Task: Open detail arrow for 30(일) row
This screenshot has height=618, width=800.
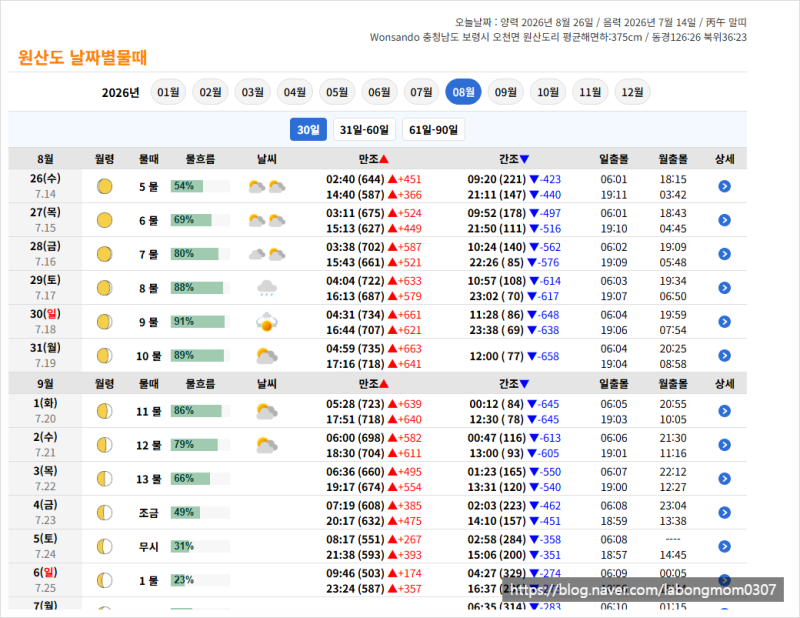Action: (724, 322)
